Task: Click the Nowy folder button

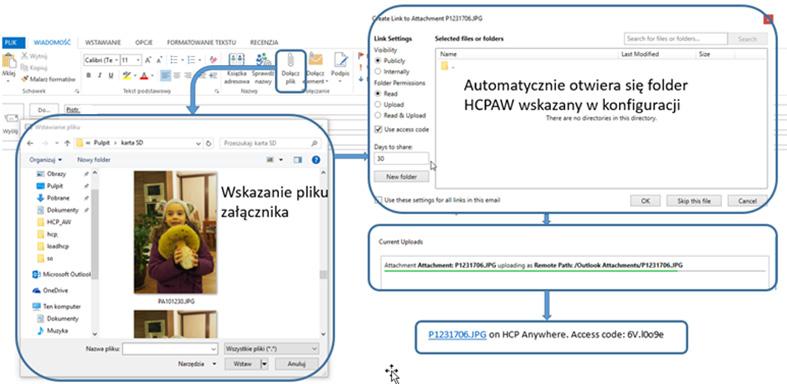Action: 94,160
